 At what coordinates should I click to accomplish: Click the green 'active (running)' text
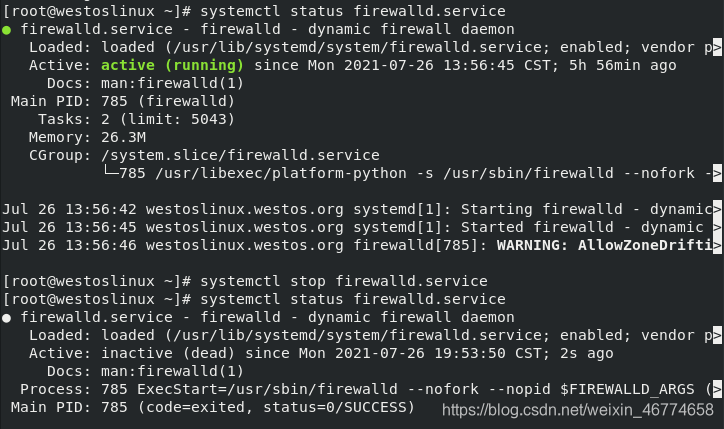pyautogui.click(x=172, y=65)
